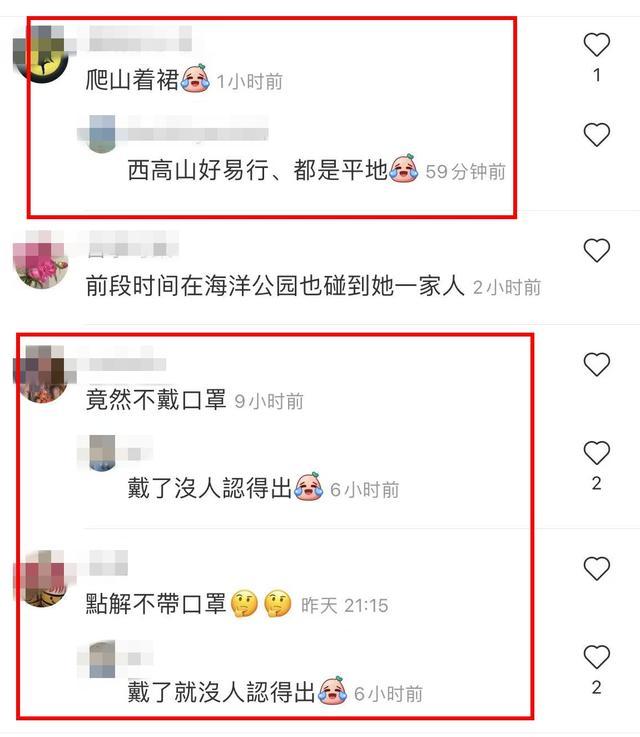Like the 竟然不戴口罩 comment
This screenshot has height=737, width=640.
[596, 364]
